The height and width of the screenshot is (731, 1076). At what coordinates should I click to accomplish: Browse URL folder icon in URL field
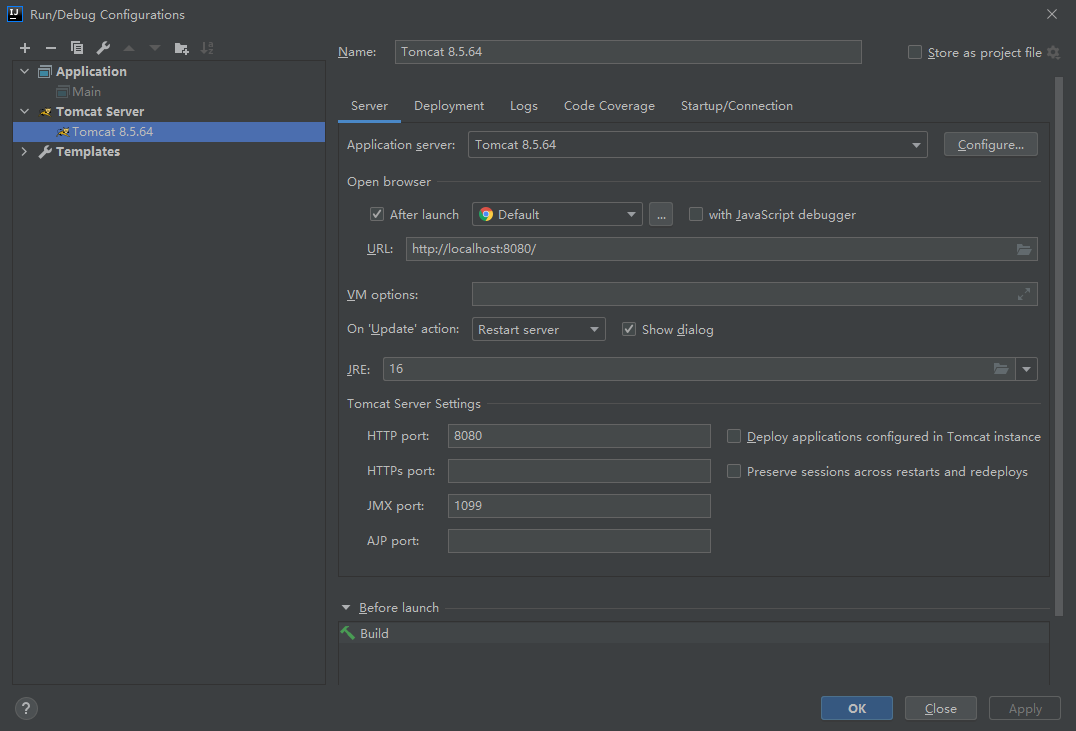1024,249
